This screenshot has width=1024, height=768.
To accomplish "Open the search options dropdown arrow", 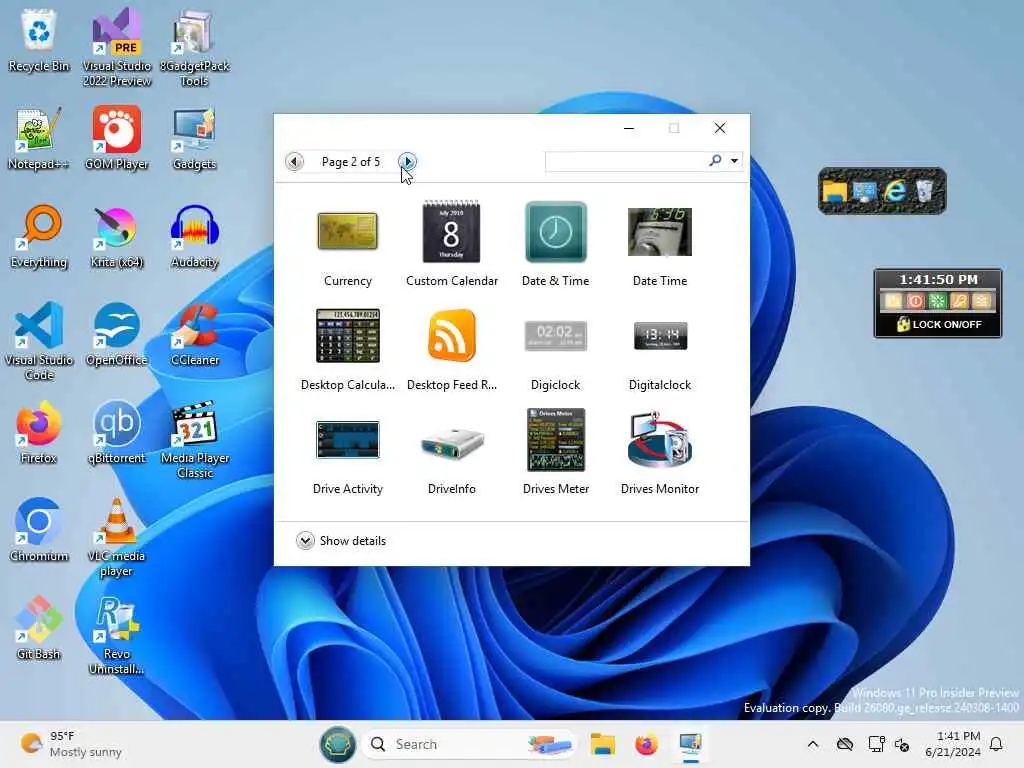I will click(x=735, y=161).
